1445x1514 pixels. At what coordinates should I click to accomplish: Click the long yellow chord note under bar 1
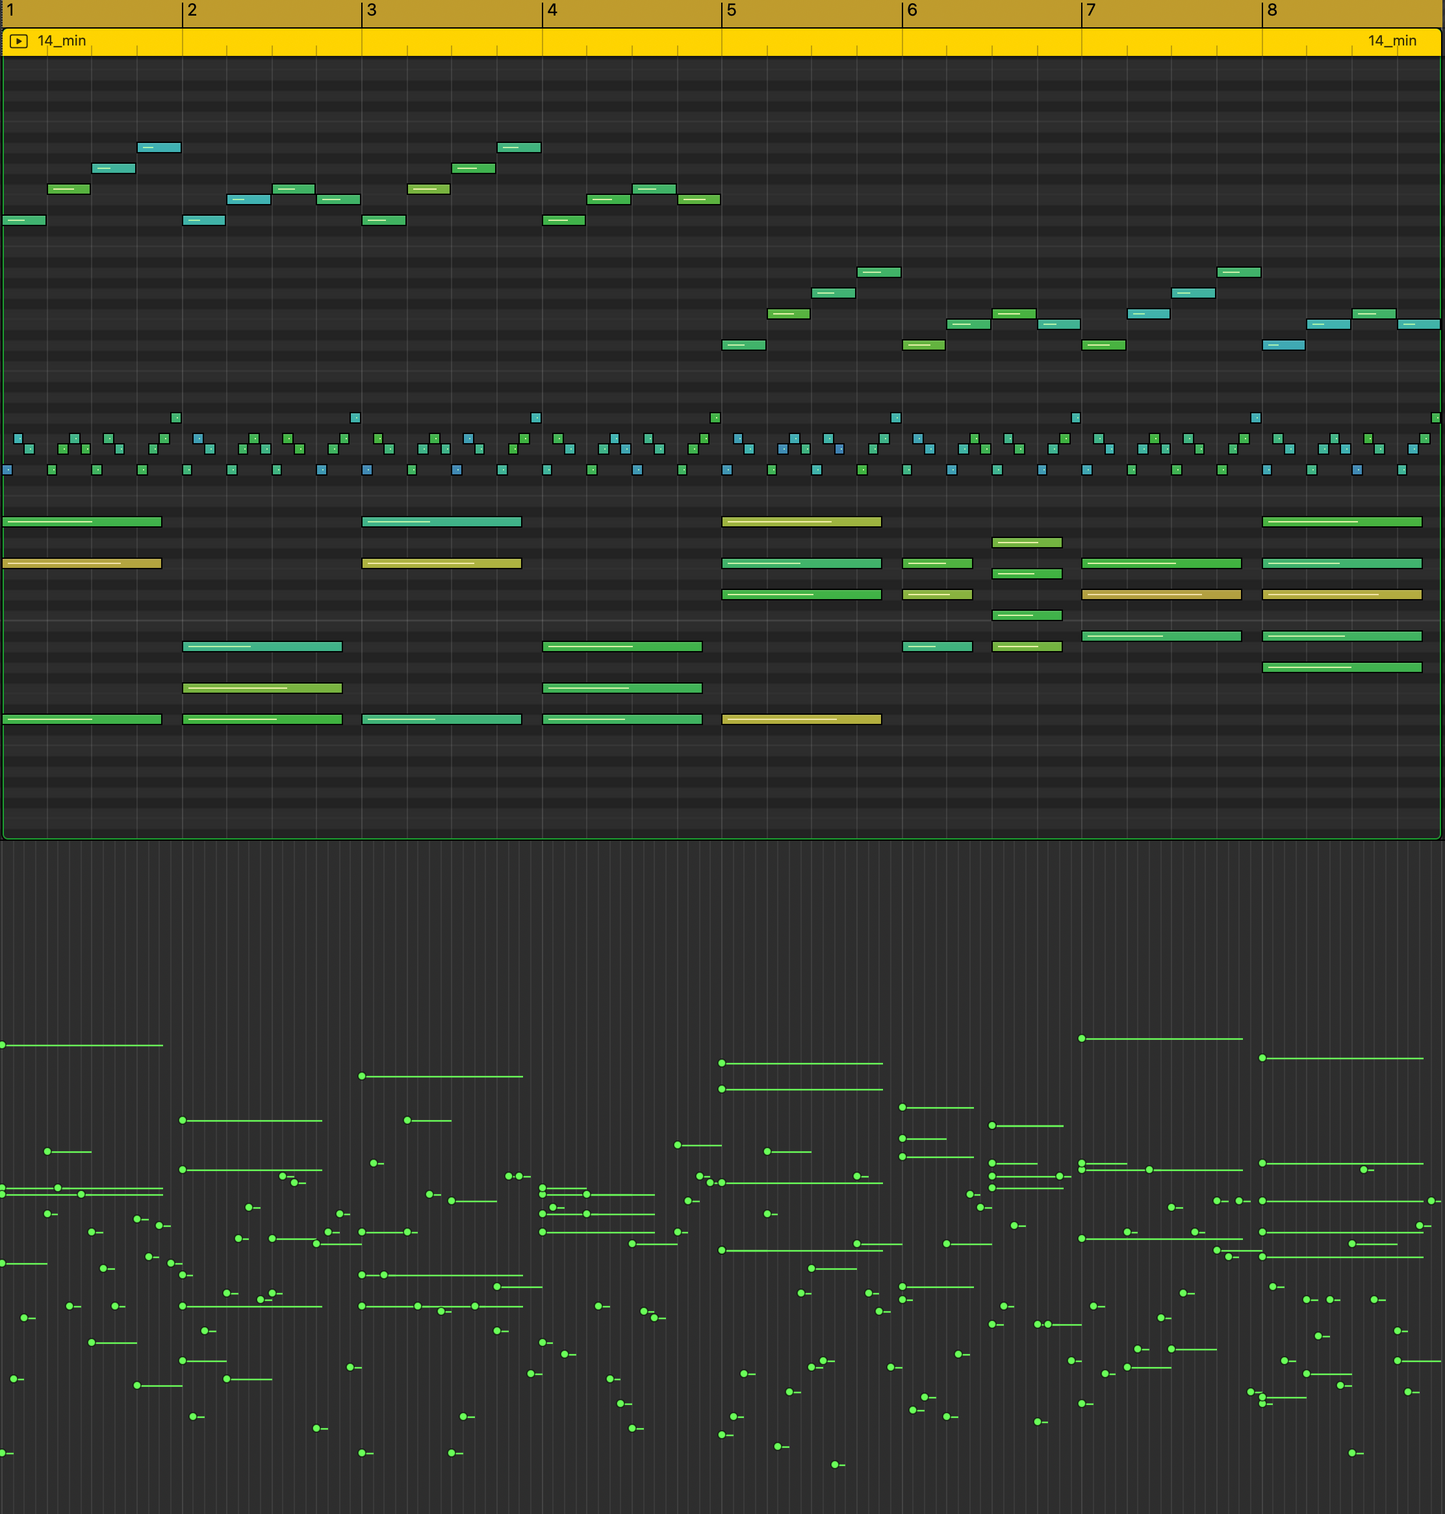[80, 562]
